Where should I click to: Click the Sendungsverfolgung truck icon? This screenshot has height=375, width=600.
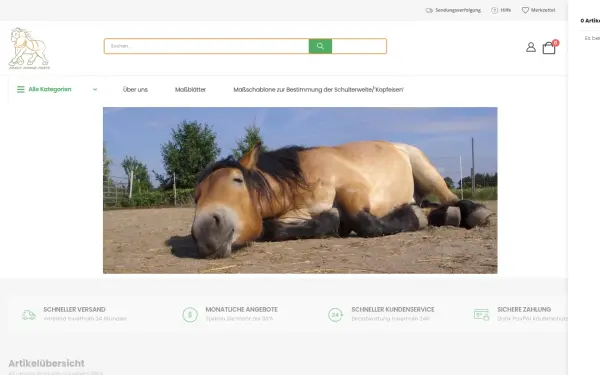pyautogui.click(x=429, y=10)
